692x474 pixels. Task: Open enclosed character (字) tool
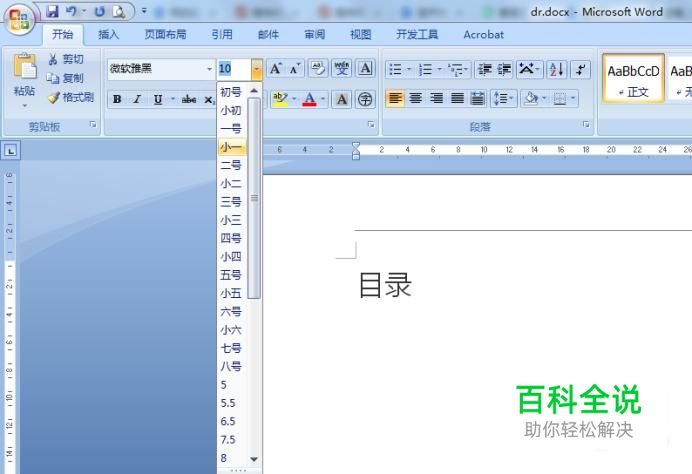365,99
